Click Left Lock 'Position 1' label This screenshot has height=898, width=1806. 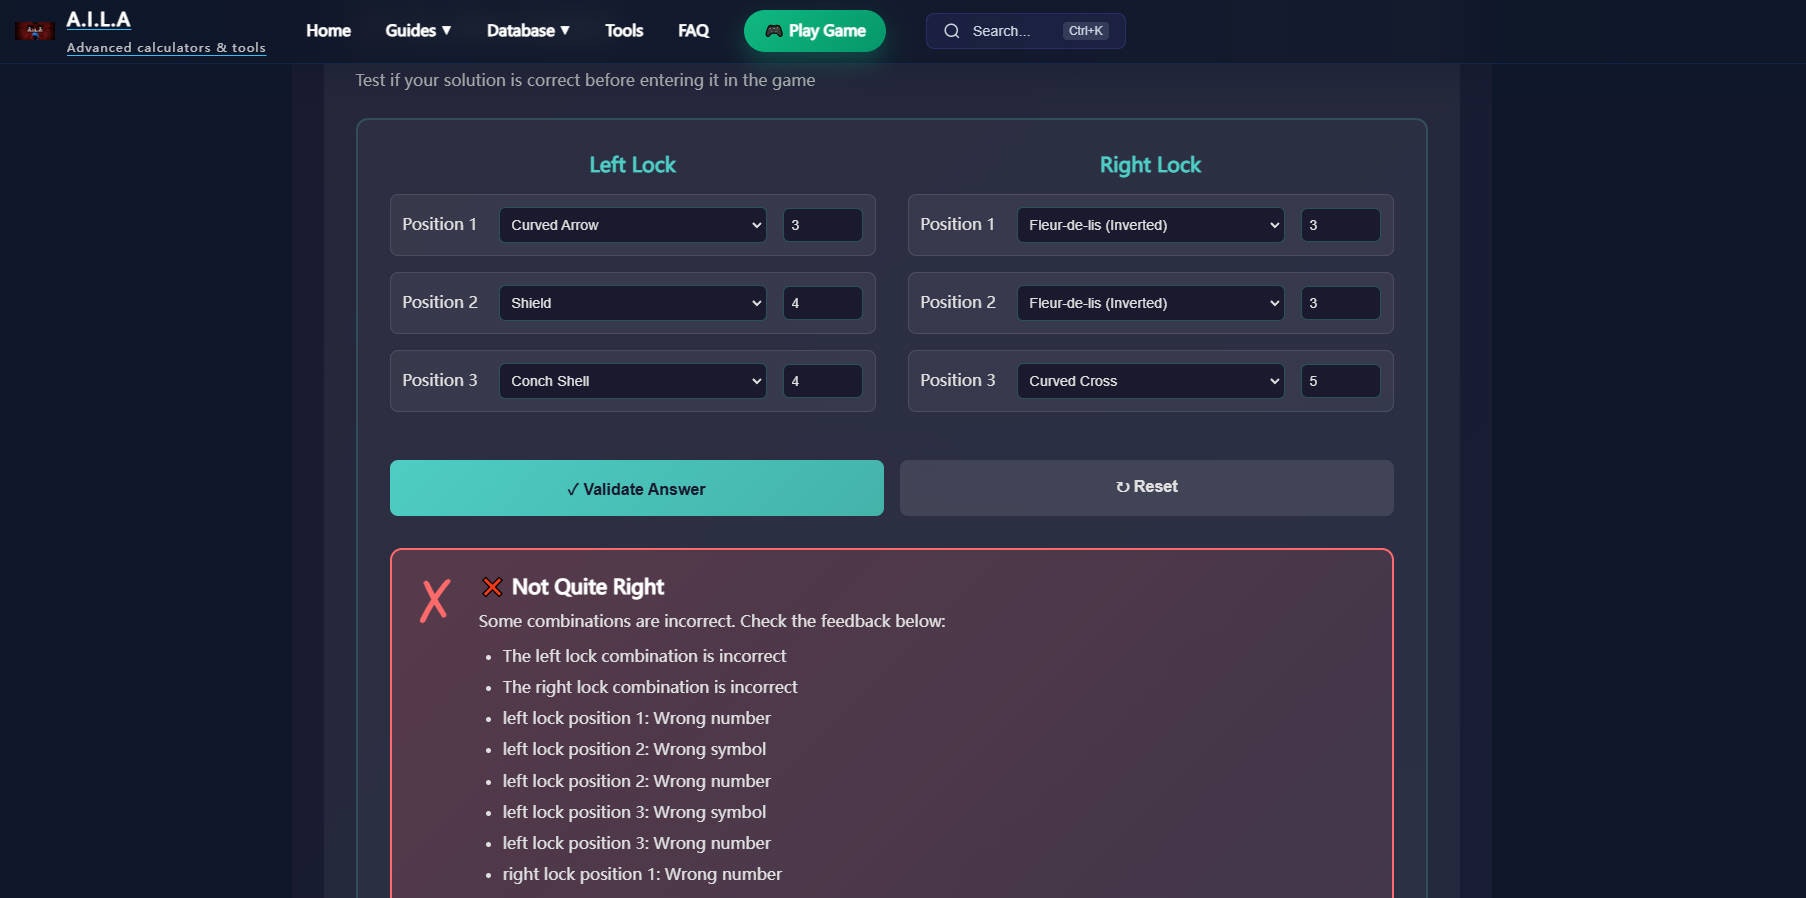(439, 224)
